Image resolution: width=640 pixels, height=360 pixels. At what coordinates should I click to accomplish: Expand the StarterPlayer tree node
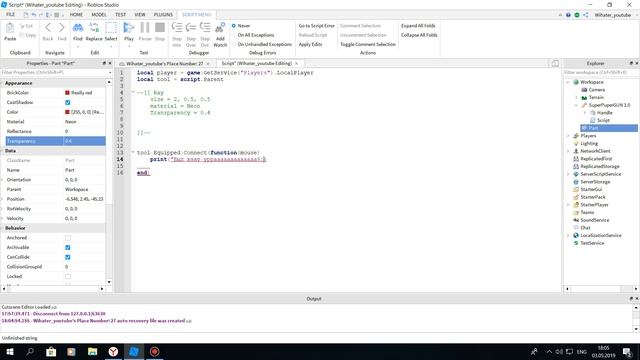(x=568, y=204)
